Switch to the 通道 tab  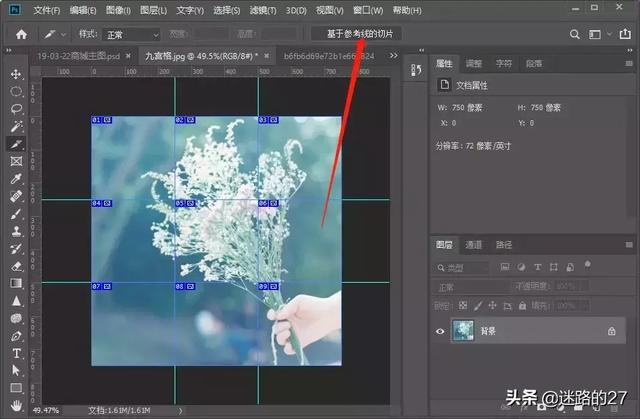(474, 244)
